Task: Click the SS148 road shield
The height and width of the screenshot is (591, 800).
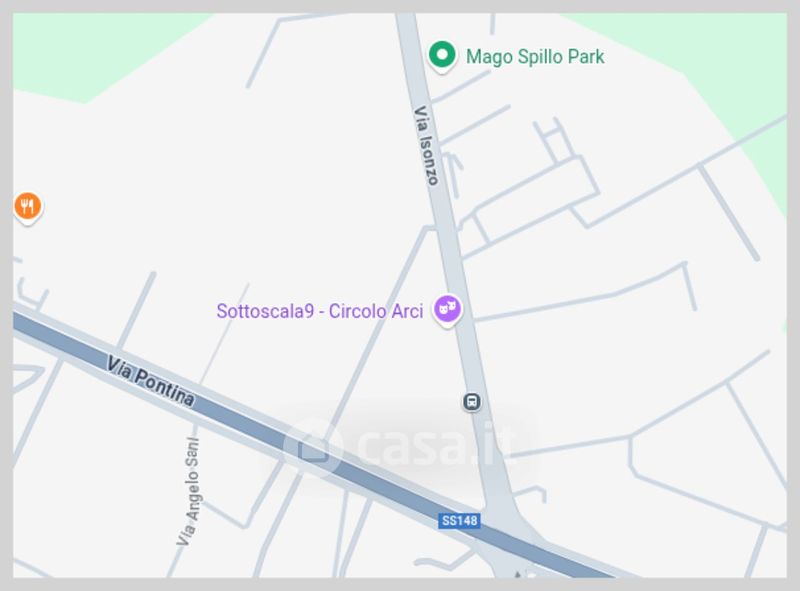Action: click(x=459, y=521)
